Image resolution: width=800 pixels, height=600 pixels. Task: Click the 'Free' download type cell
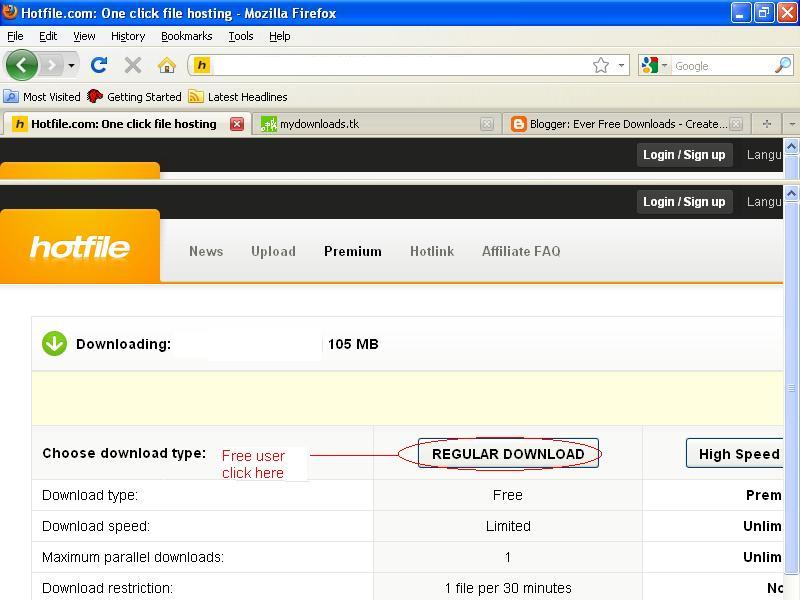(508, 495)
